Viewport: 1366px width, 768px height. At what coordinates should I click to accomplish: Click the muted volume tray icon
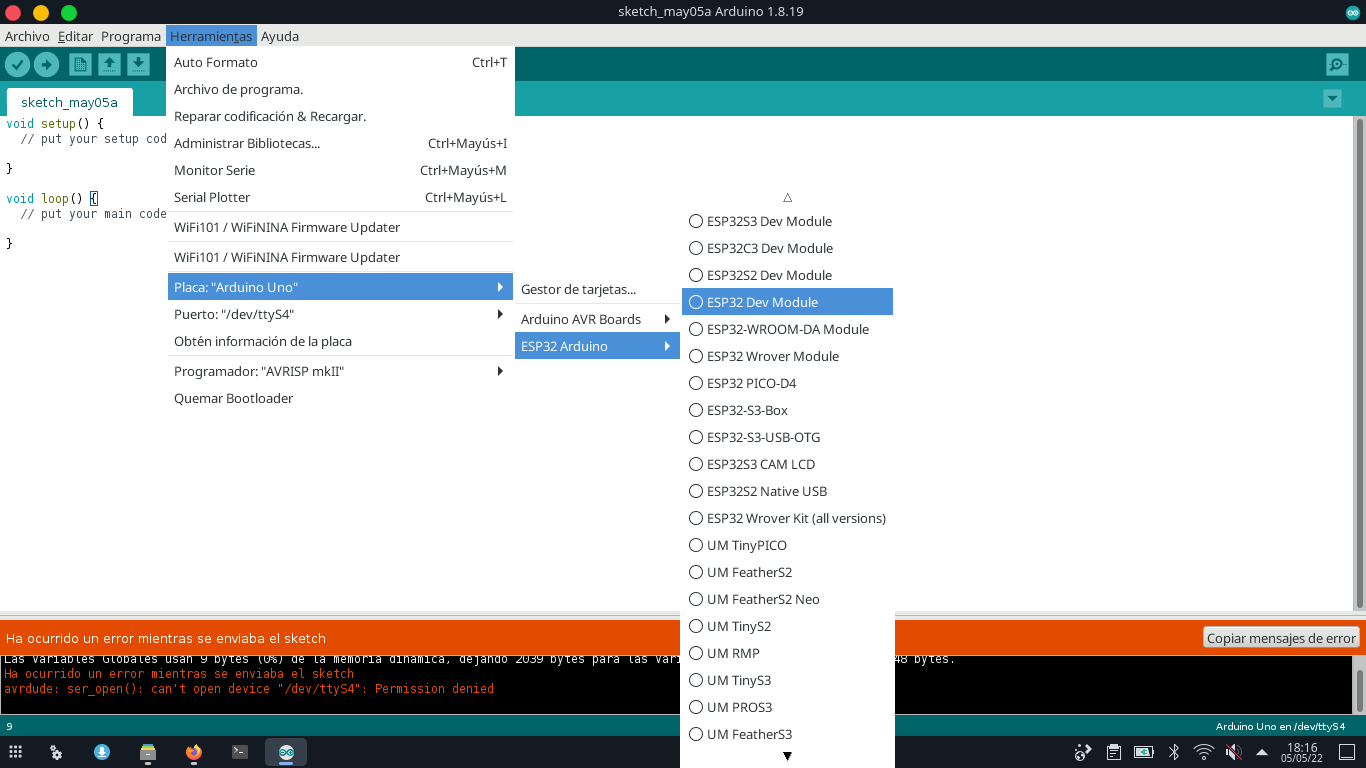point(1234,752)
